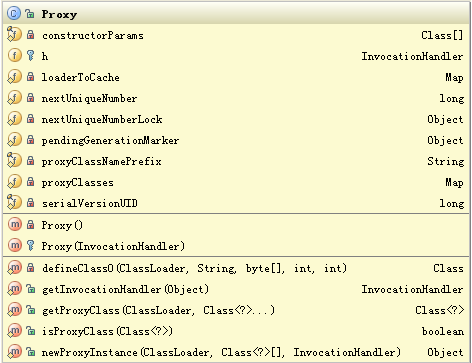Screen dimensions: 472x363
Task: Click the method icon for newProxyInstance
Action: tap(14, 351)
